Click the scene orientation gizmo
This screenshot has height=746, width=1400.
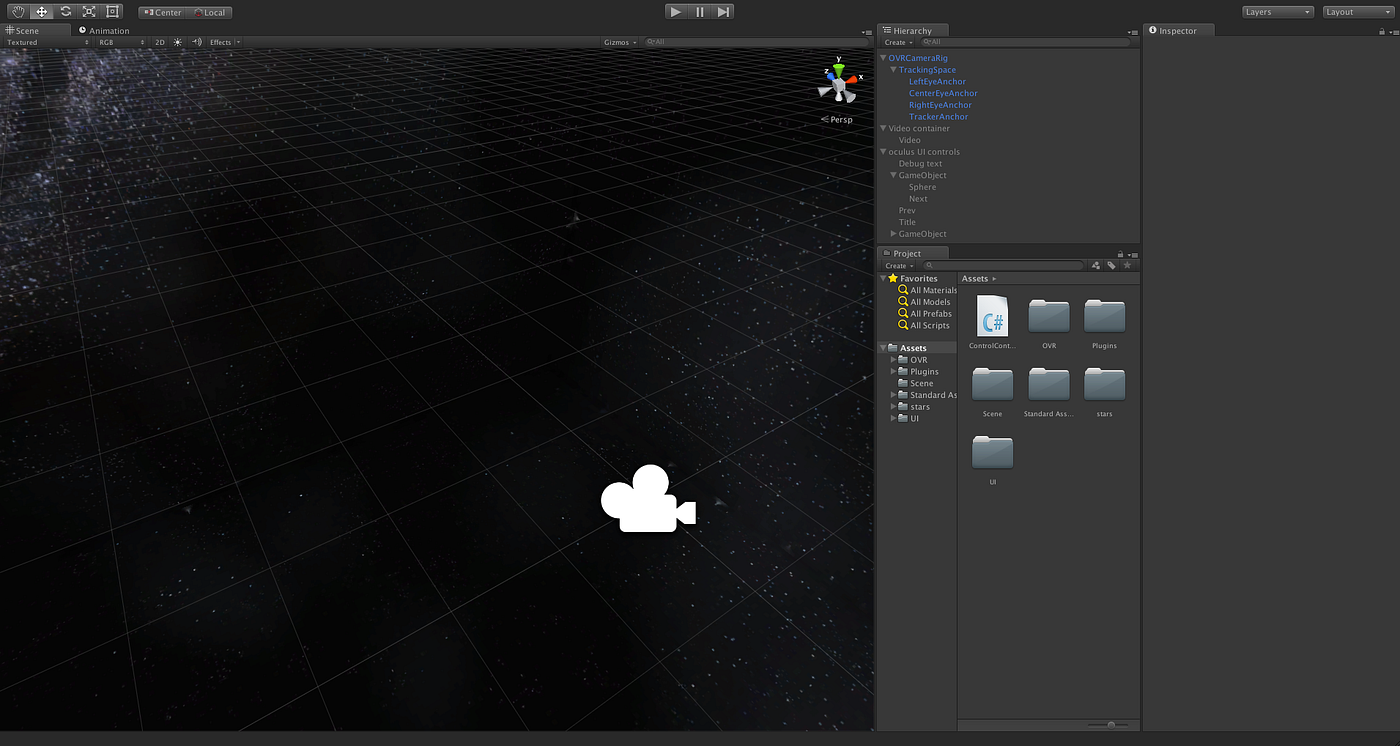[x=838, y=84]
